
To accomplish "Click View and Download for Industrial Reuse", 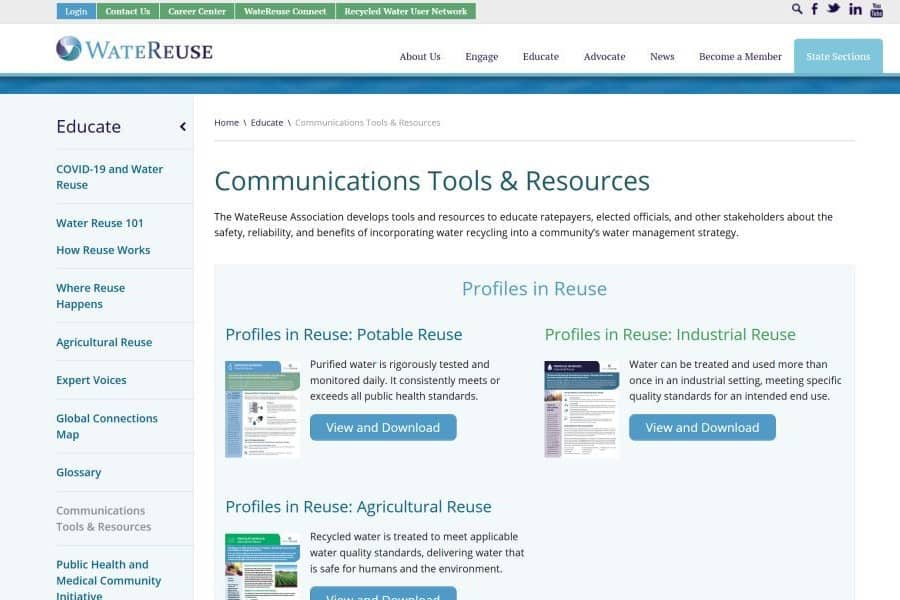I will [x=702, y=427].
